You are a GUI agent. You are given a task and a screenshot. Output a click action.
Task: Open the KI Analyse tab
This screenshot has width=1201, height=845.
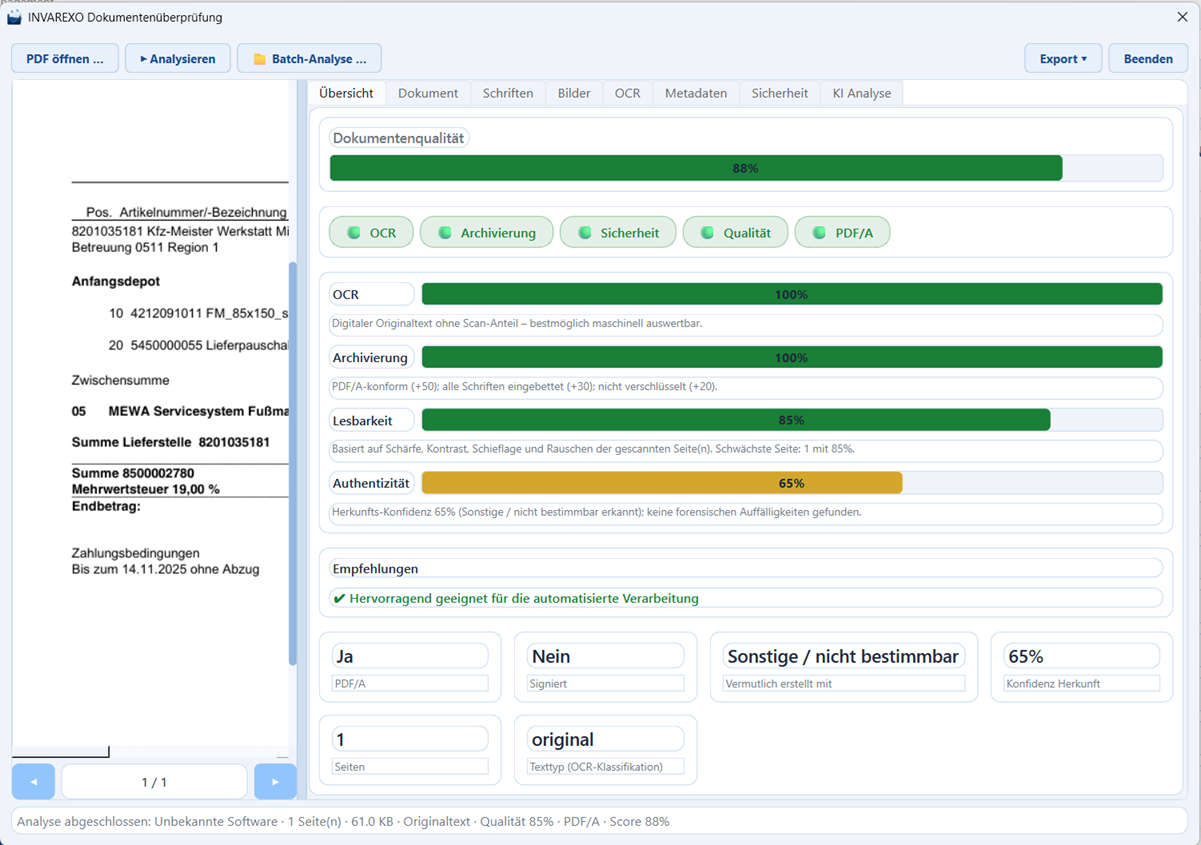[862, 93]
